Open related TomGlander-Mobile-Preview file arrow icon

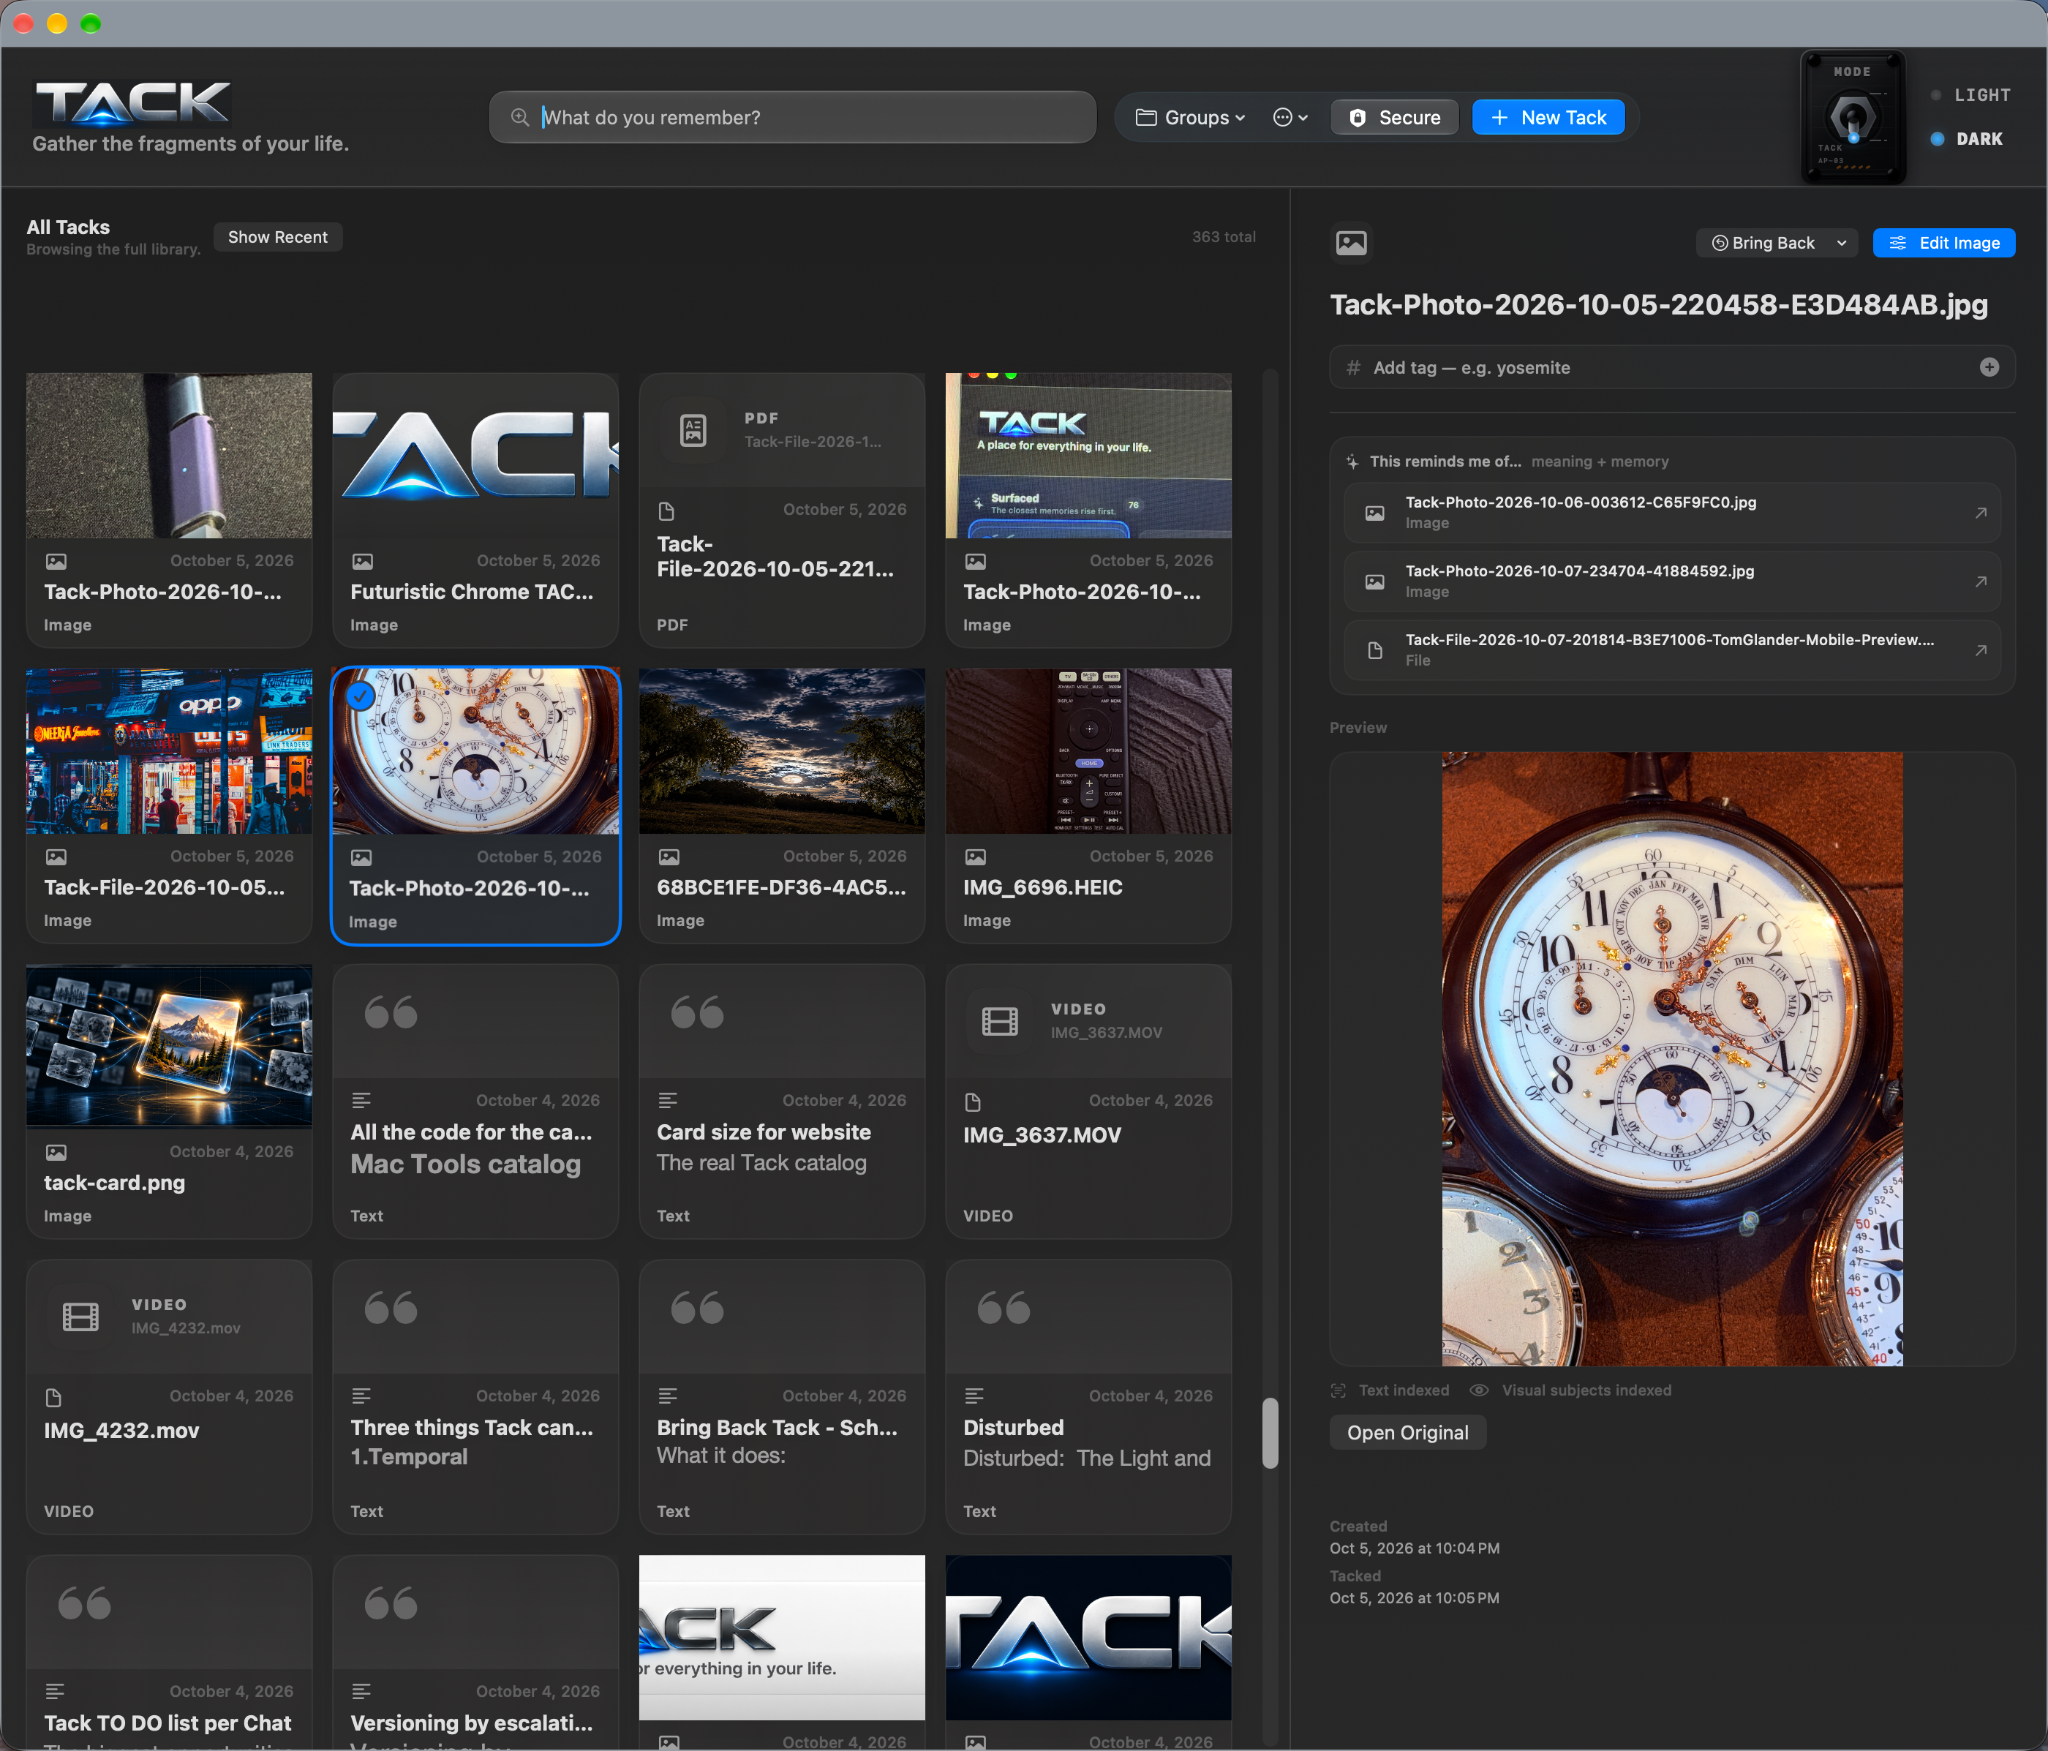[1980, 651]
